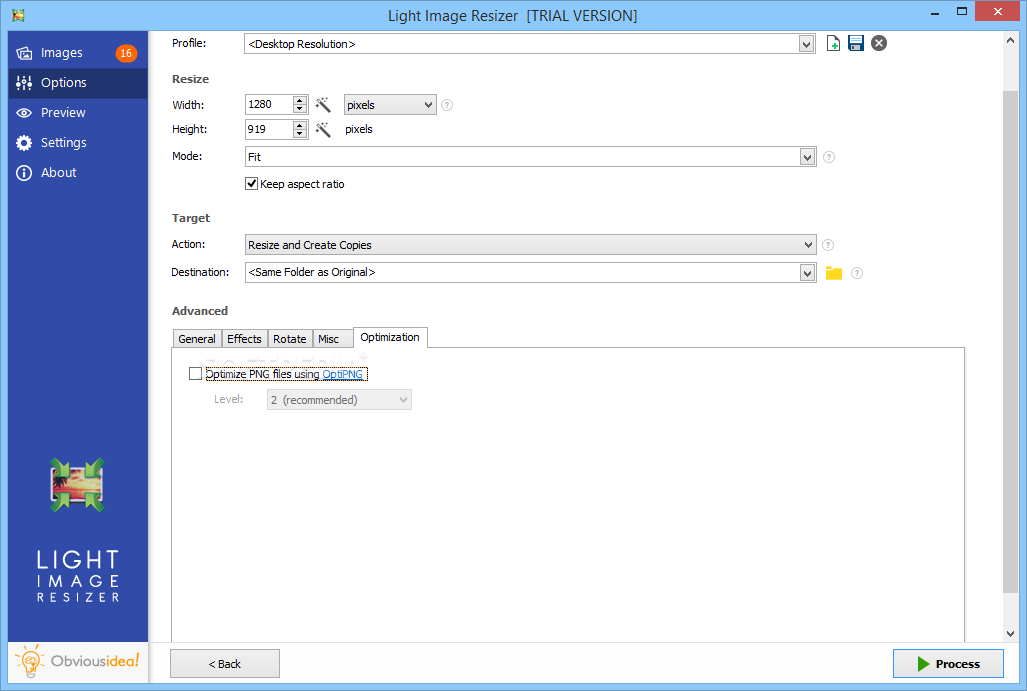Click the scrollbar down arrow
The width and height of the screenshot is (1027, 691).
coord(1011,633)
